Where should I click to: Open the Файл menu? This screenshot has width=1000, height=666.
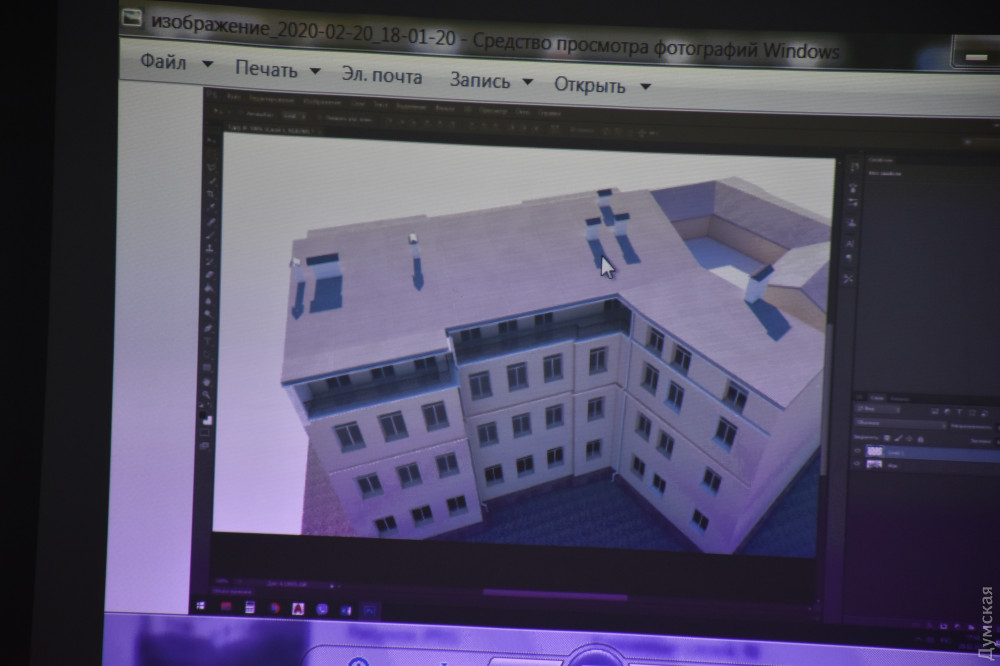pyautogui.click(x=163, y=62)
